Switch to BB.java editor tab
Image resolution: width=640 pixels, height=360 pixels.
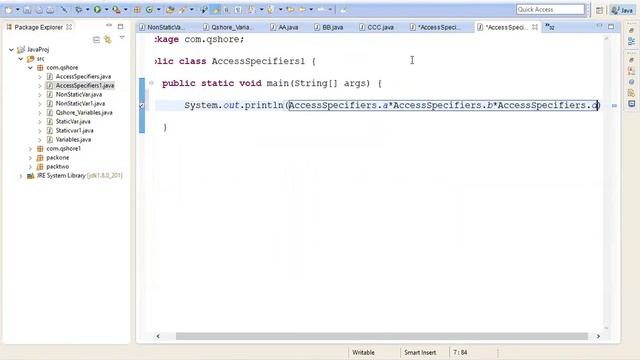(x=329, y=27)
